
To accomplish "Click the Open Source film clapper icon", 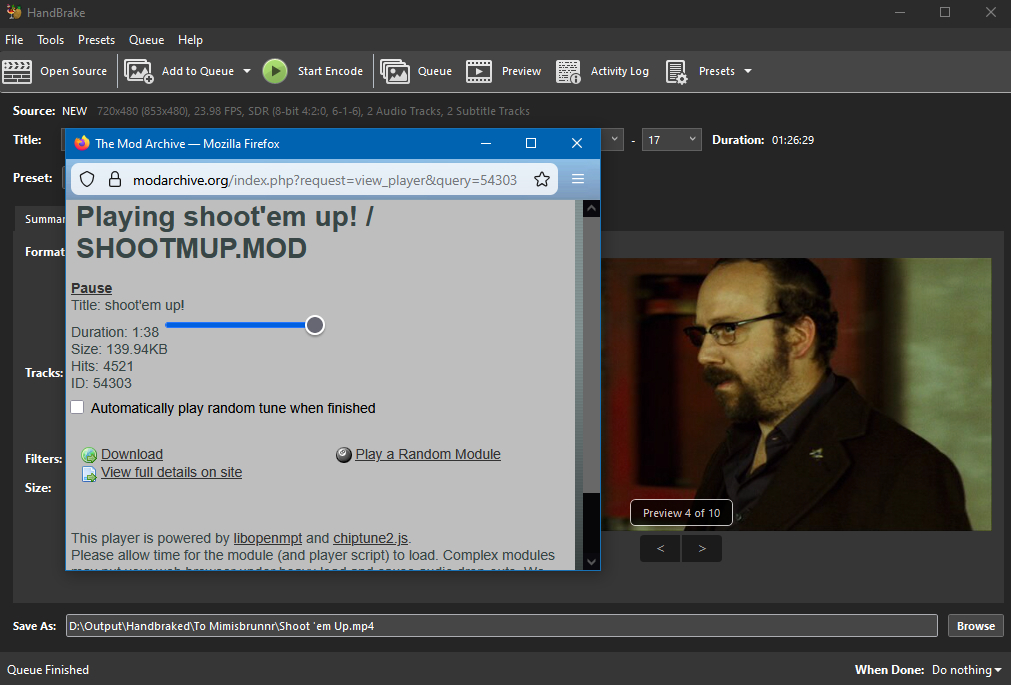I will (x=18, y=71).
